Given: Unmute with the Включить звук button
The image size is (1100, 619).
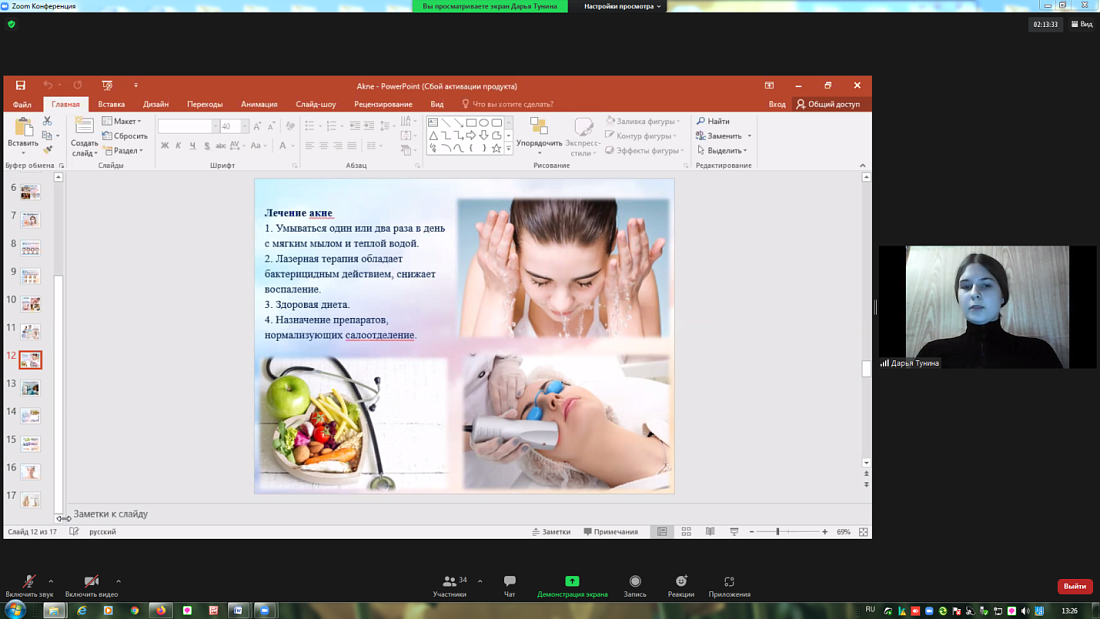Looking at the screenshot, I should coord(29,582).
